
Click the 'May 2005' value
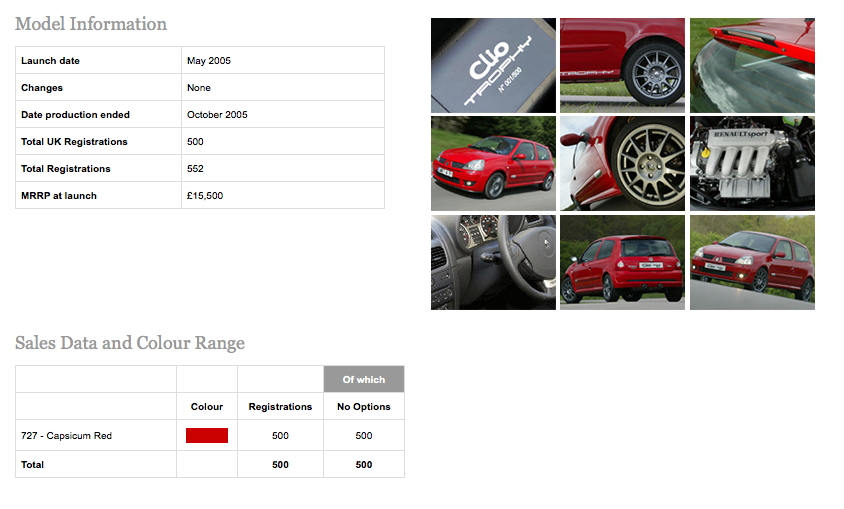coord(209,61)
